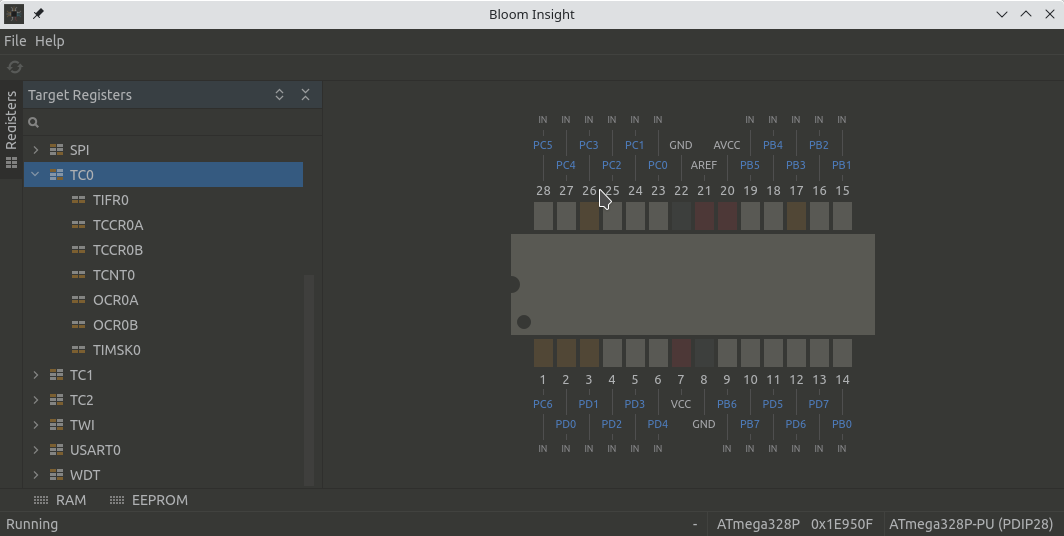Toggle pin 26 PC3 on the chip

tap(589, 216)
